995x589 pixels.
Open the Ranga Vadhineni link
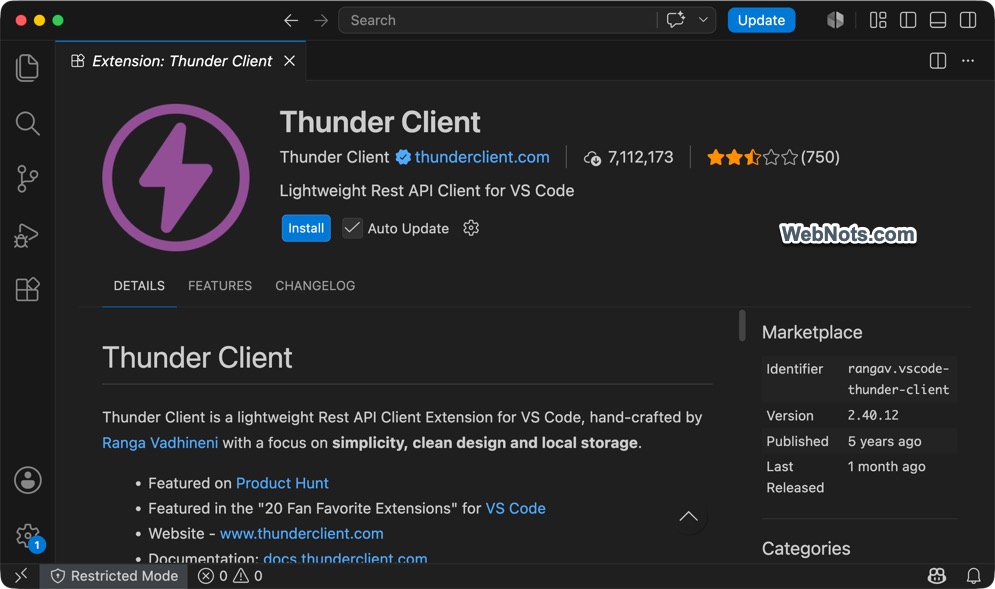(160, 442)
